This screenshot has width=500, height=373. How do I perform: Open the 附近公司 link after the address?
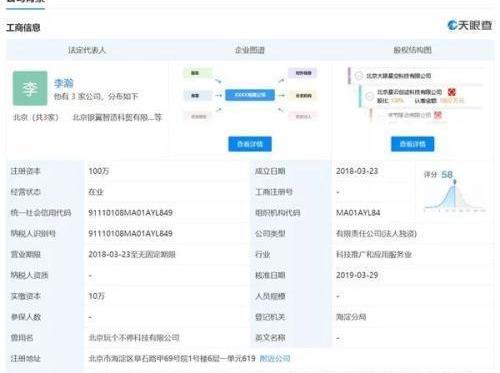(x=275, y=358)
